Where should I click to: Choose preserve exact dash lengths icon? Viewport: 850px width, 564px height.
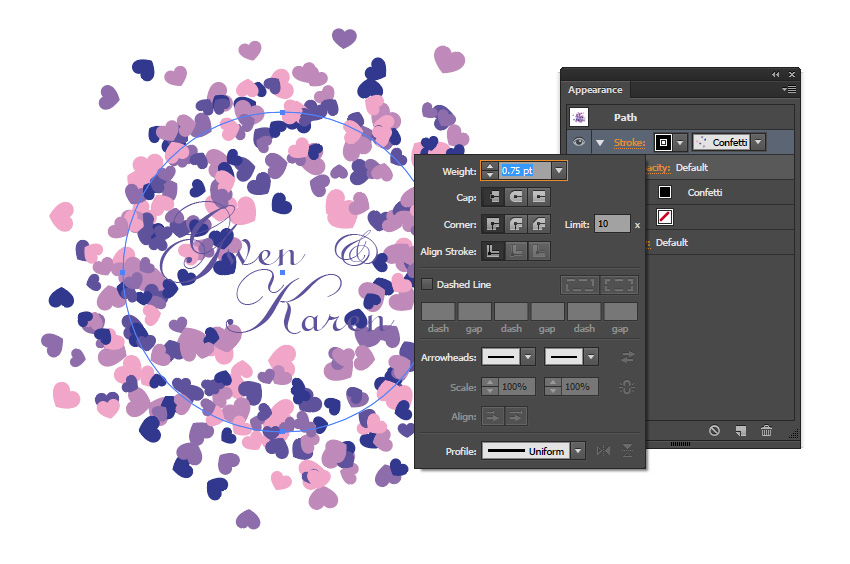[x=579, y=285]
